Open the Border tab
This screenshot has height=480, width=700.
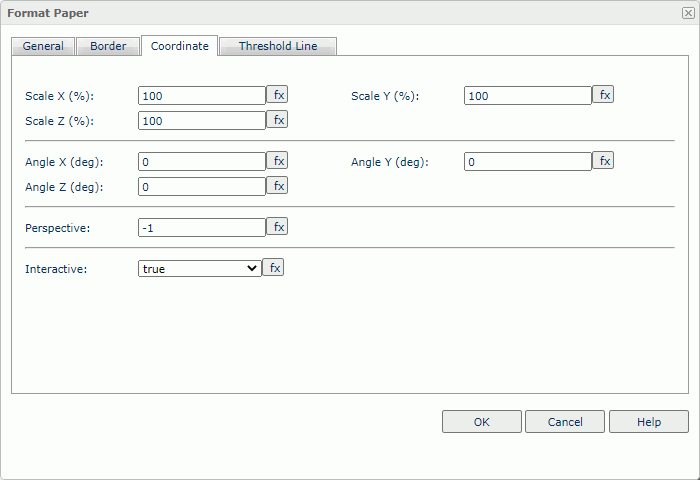[x=108, y=46]
